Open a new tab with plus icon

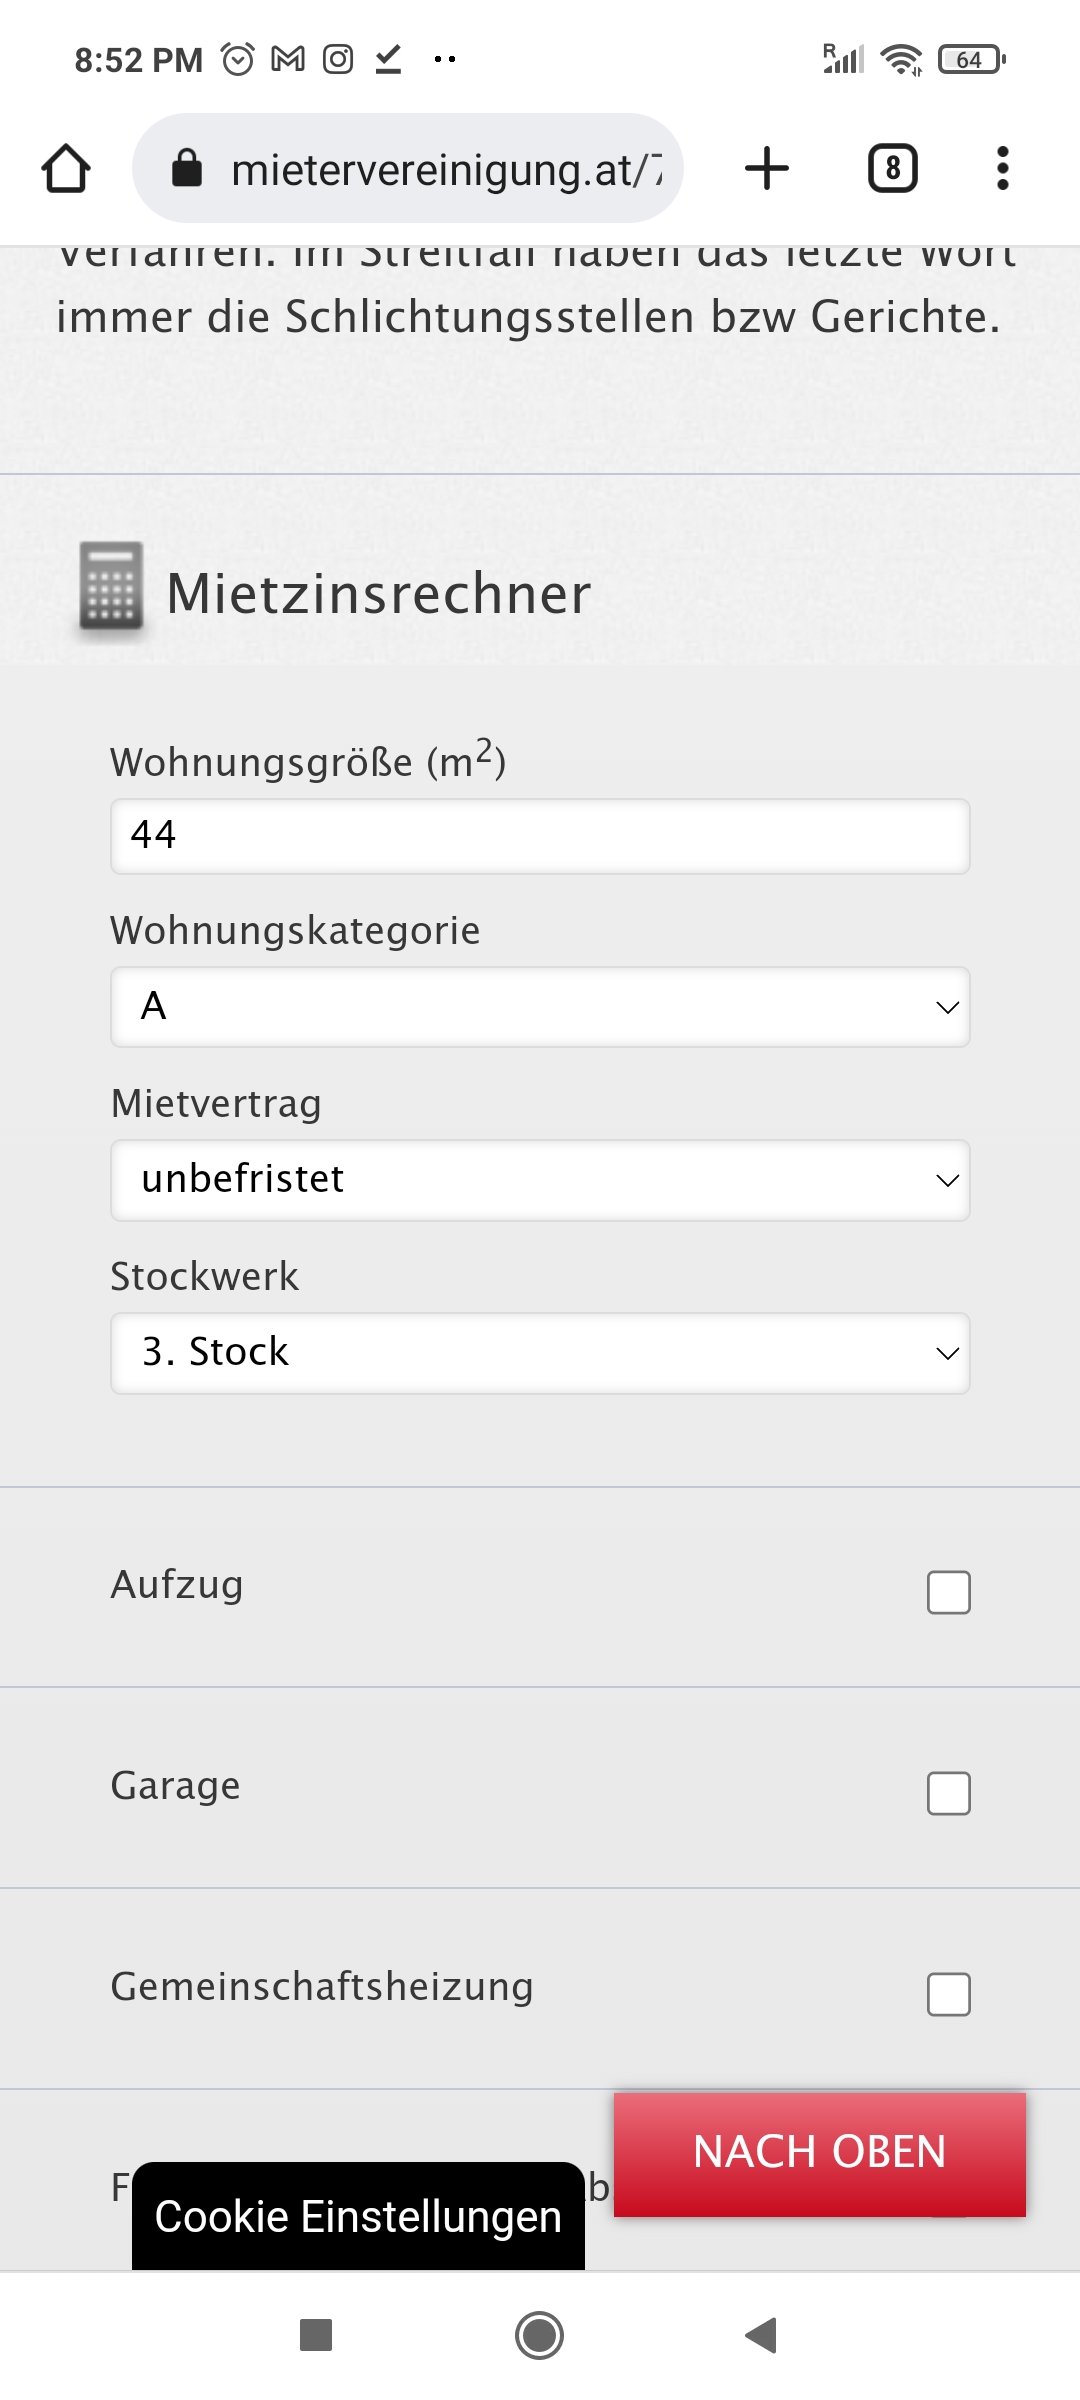point(767,168)
